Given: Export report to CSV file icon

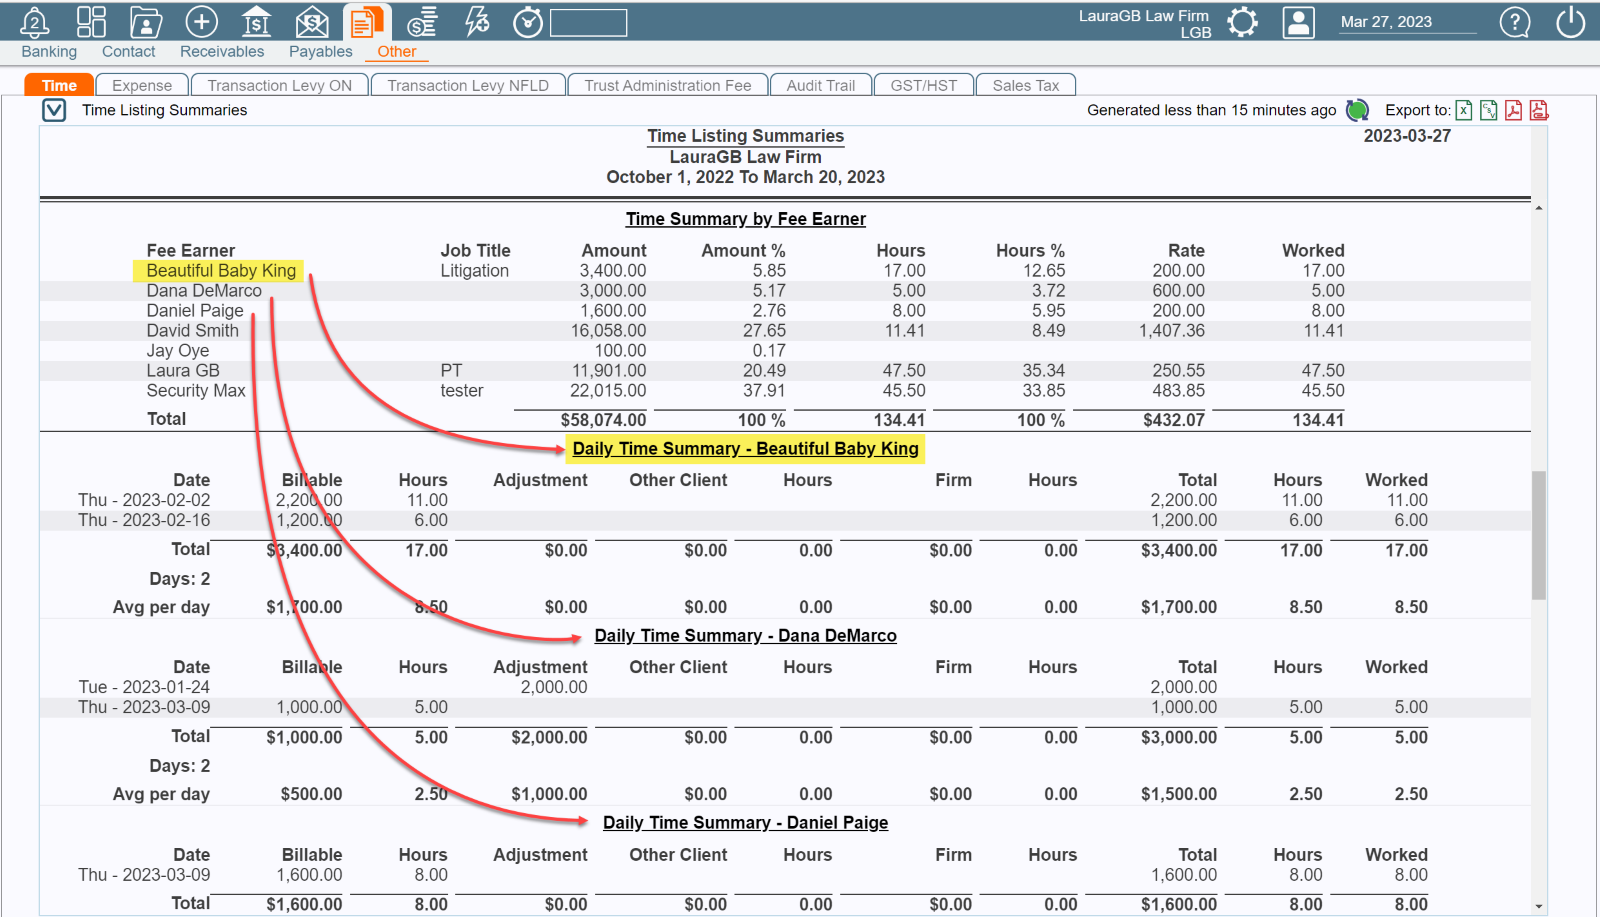Looking at the screenshot, I should (x=1489, y=110).
